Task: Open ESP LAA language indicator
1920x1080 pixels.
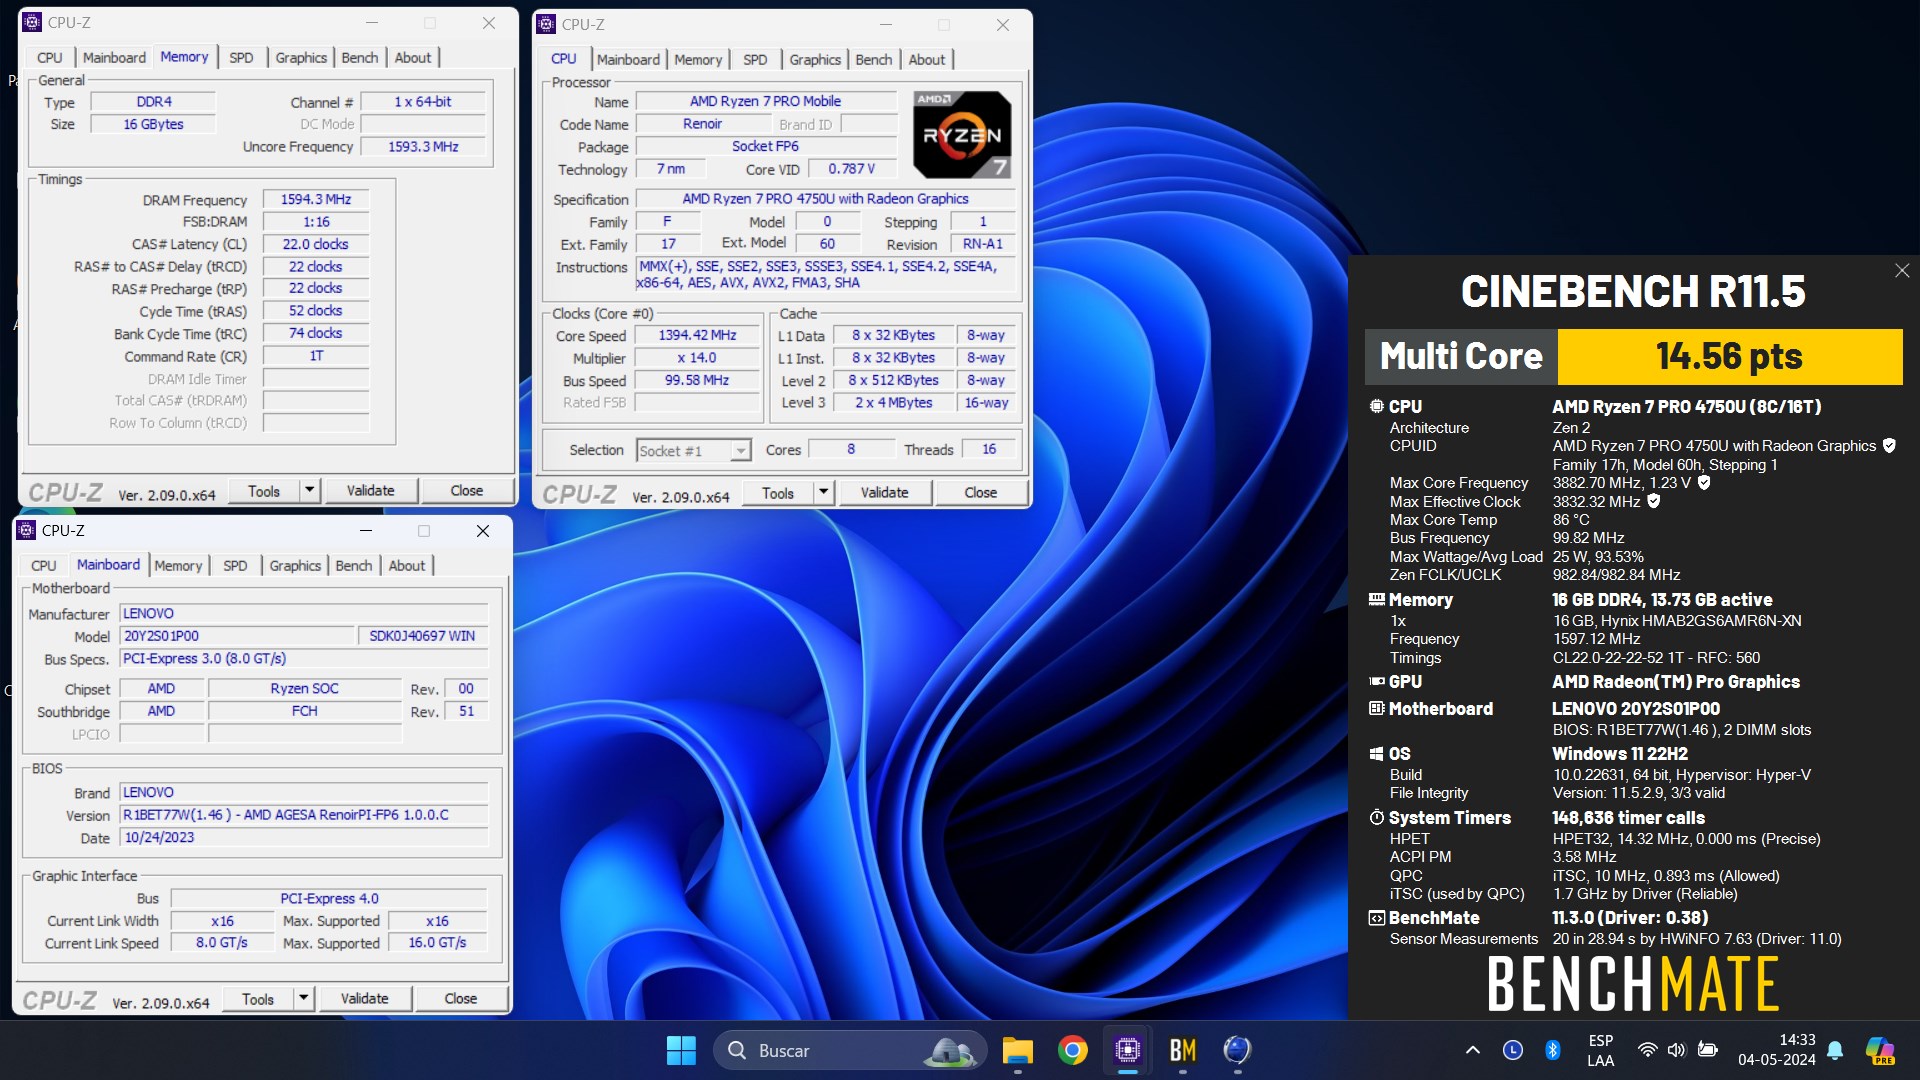Action: pos(1600,1050)
